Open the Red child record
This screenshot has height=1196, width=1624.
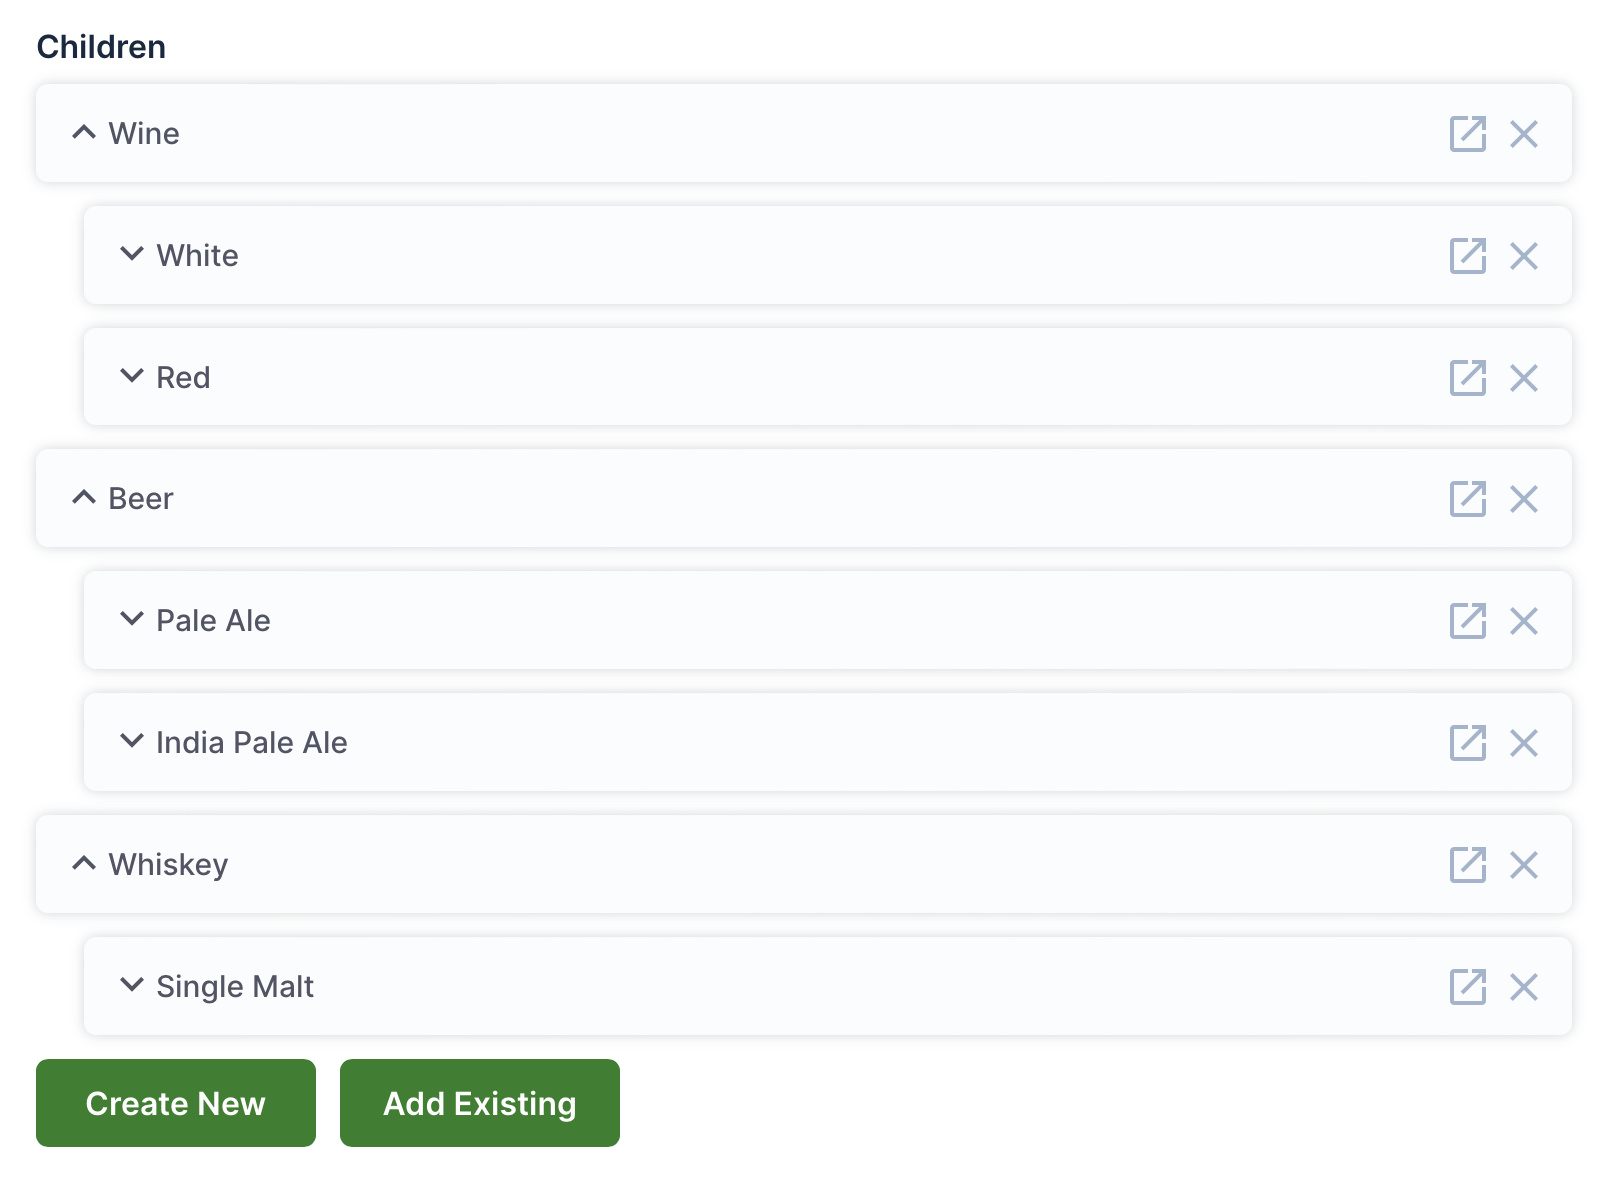(1467, 377)
